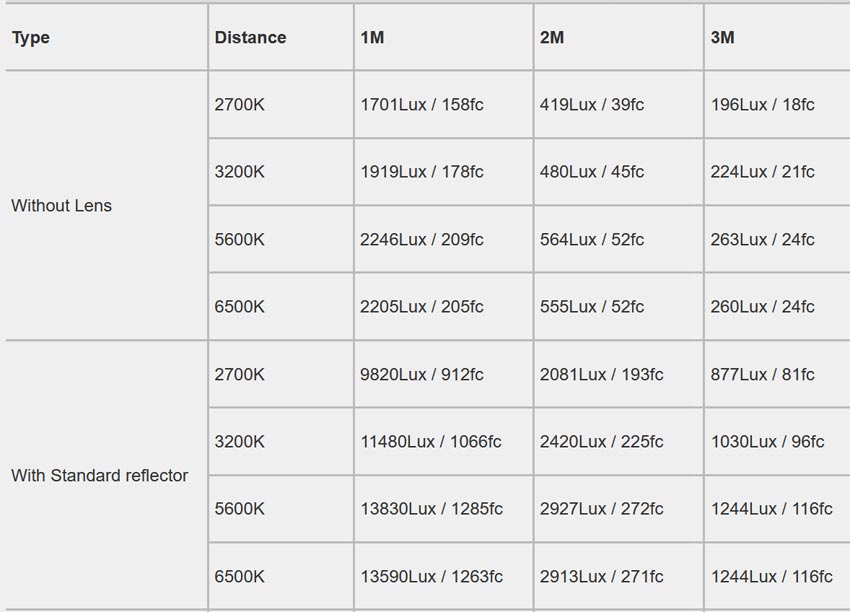Click the 2913Lux / 271fc cell
Screen dimensions: 850x612
[x=601, y=576]
